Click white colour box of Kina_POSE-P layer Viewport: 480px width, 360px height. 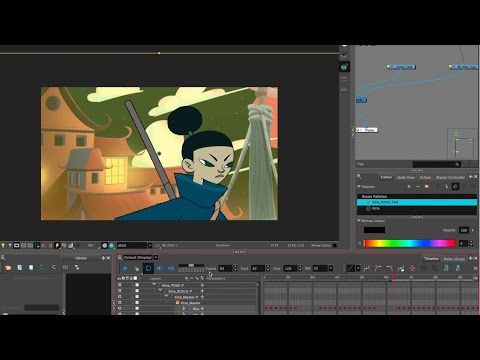tap(137, 285)
